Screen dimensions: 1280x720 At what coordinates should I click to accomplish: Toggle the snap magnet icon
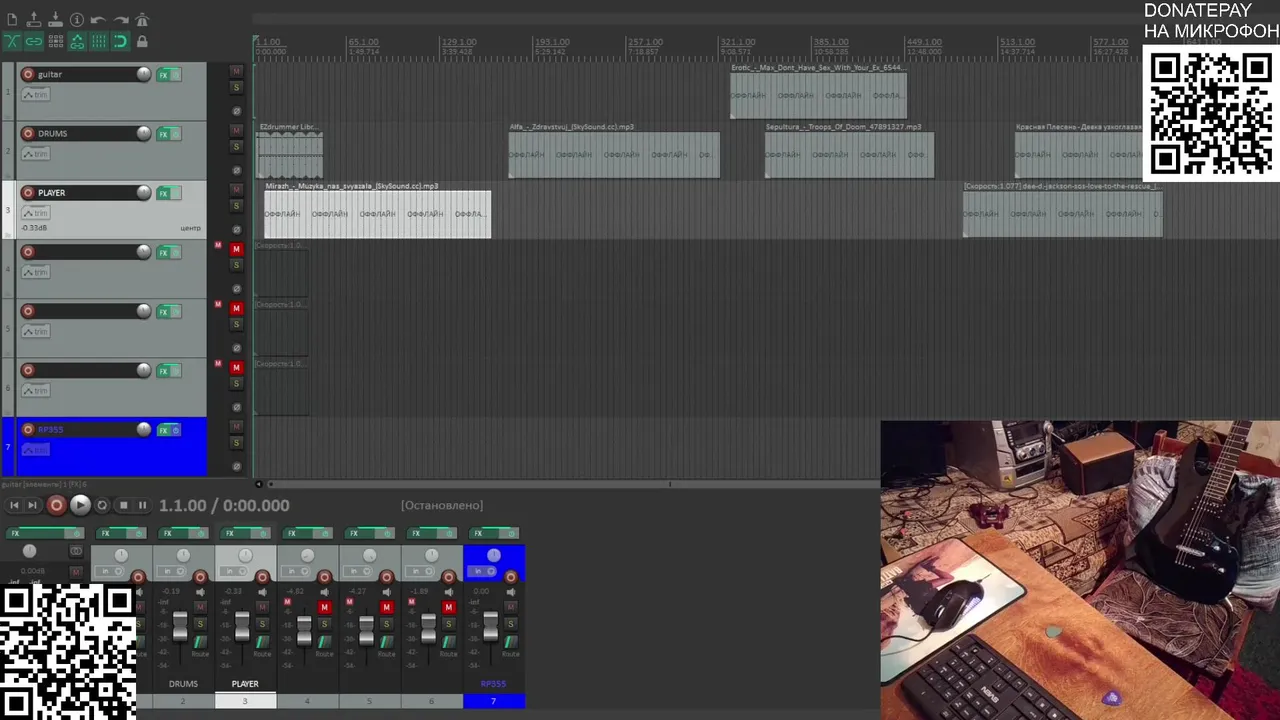(120, 41)
